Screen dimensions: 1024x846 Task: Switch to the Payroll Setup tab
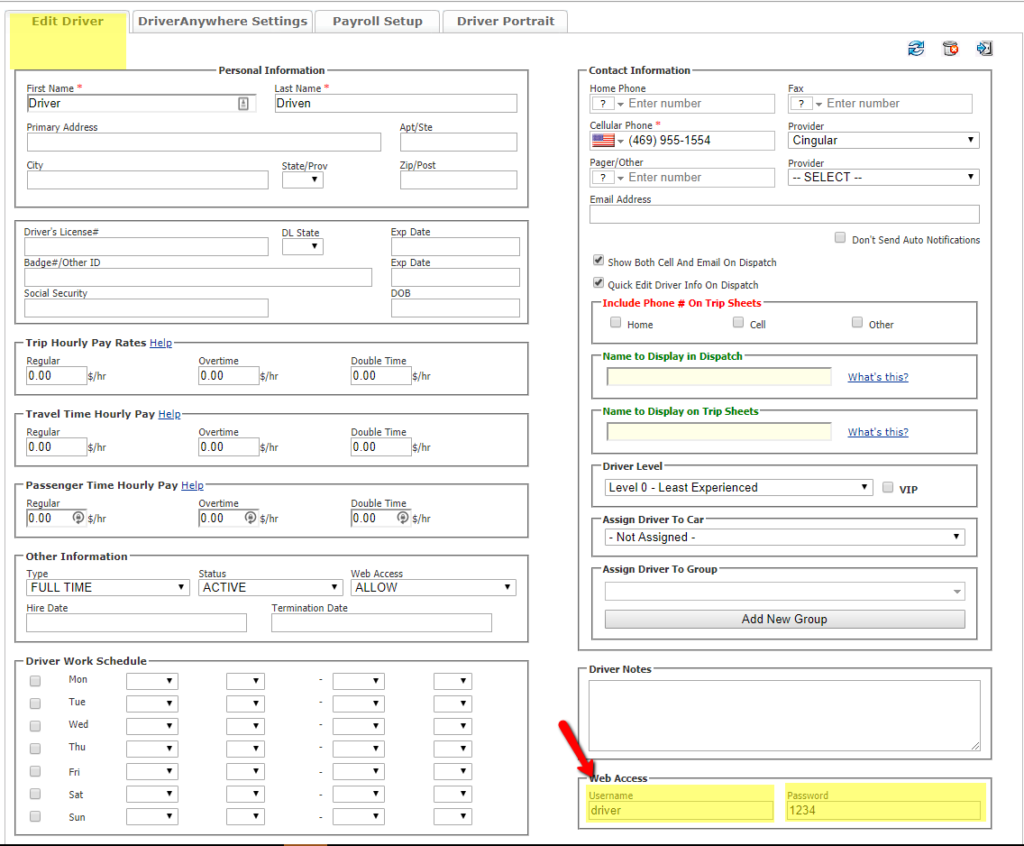[377, 21]
